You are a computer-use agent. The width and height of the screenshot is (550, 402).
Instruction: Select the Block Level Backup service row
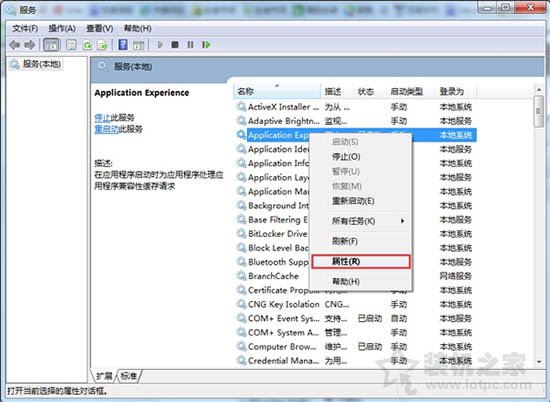pos(356,248)
